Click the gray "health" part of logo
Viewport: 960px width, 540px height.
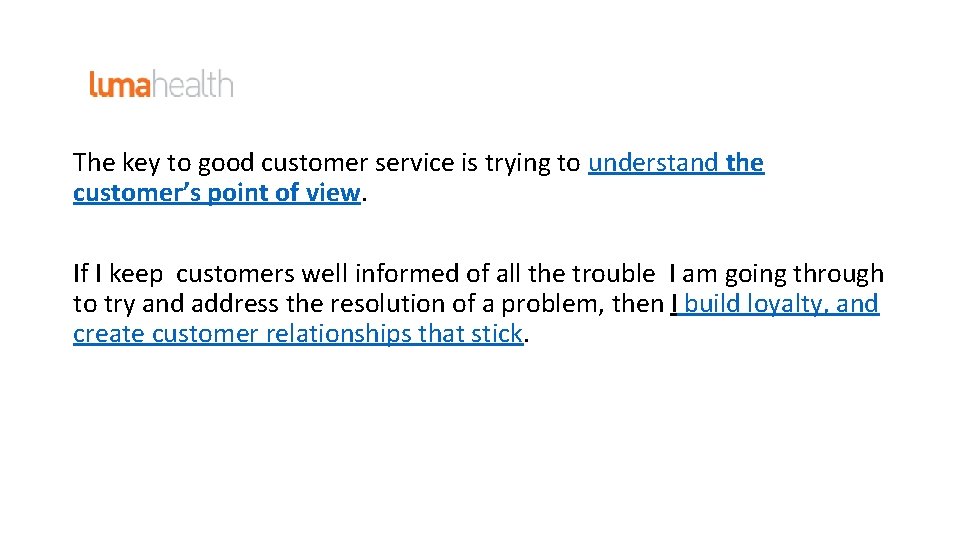pyautogui.click(x=193, y=84)
